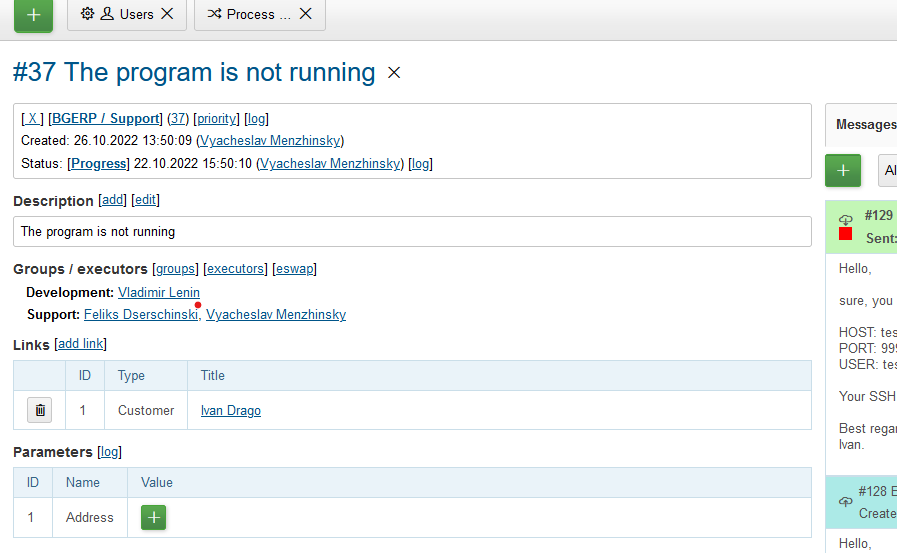Screen dimensions: 897x553
Task: Open customer Ivan Drago link
Action: click(x=230, y=410)
